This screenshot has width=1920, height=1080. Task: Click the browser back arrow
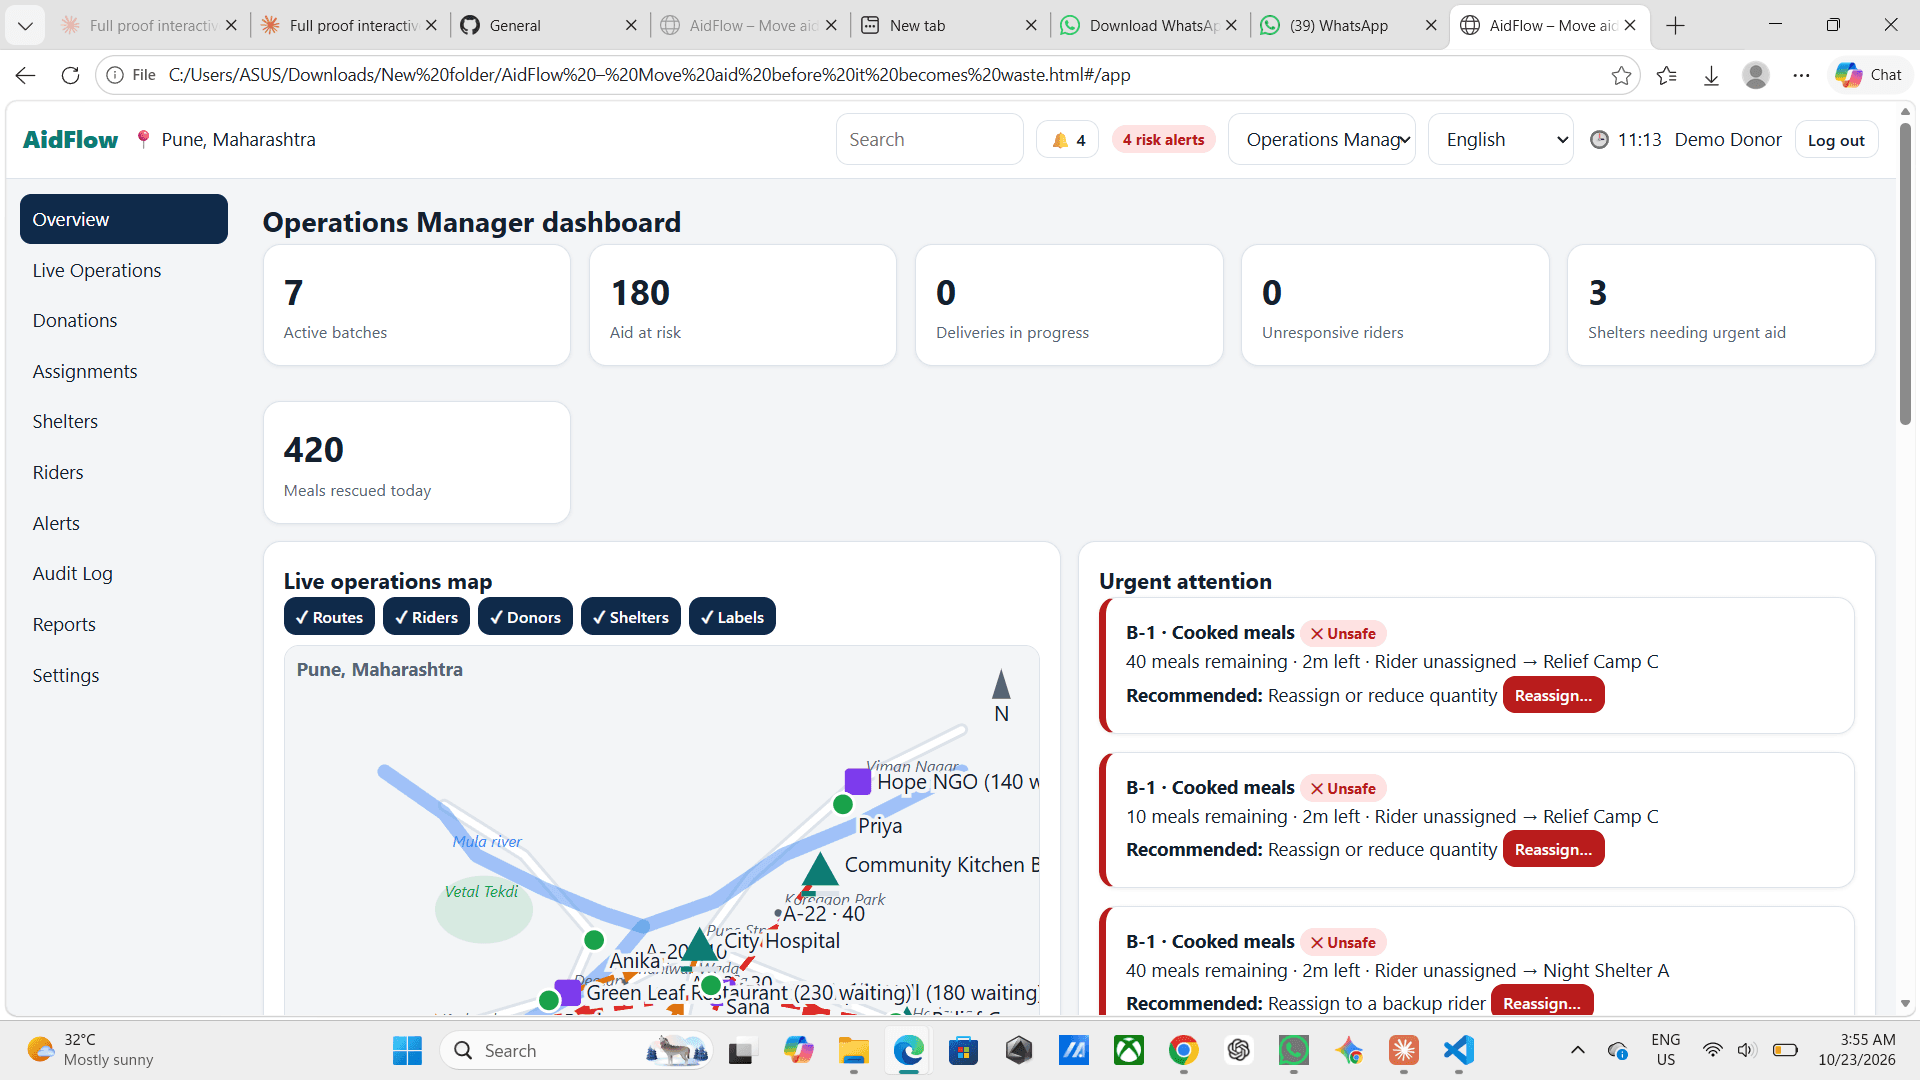point(26,75)
